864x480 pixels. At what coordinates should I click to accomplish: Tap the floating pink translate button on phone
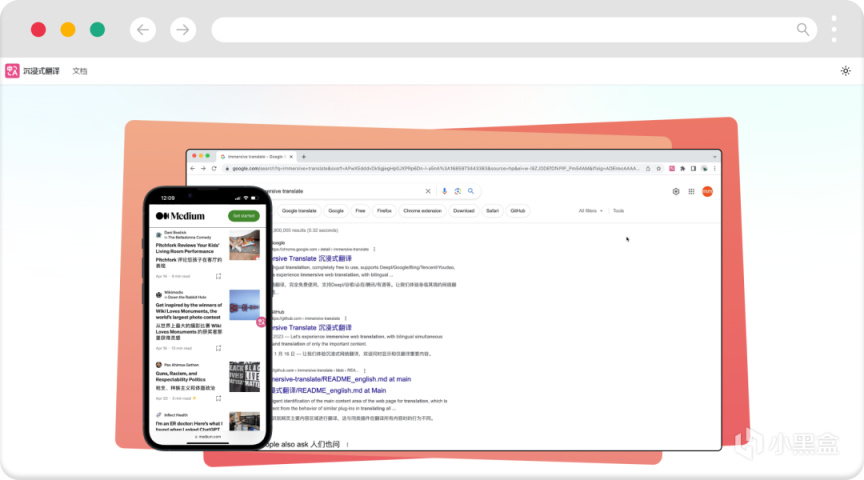click(261, 322)
